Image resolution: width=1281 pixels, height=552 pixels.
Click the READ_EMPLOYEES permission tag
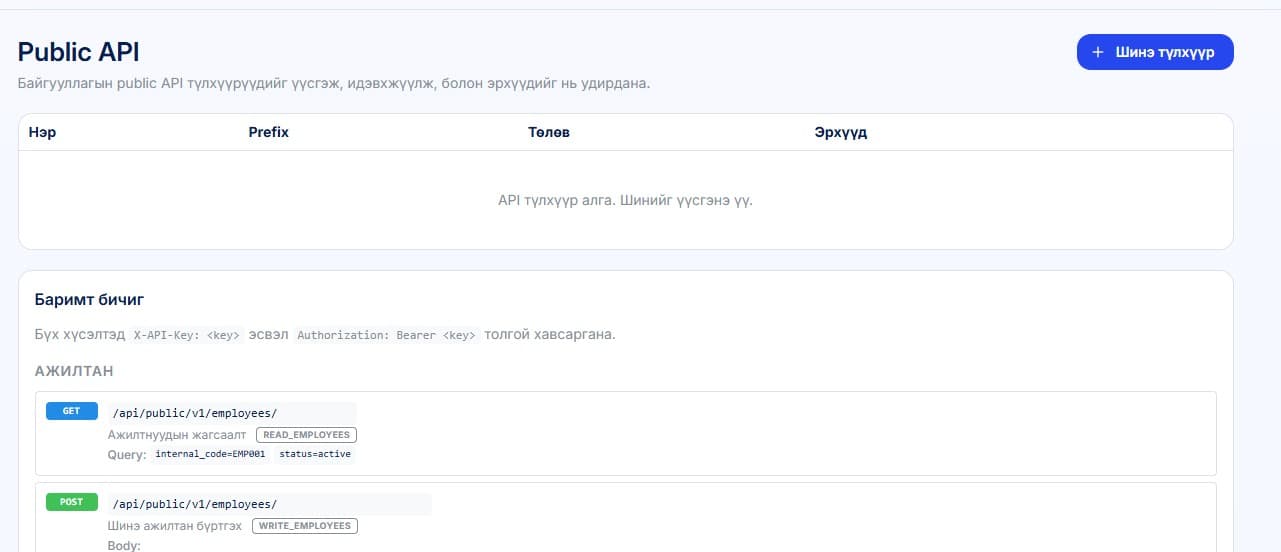point(306,435)
